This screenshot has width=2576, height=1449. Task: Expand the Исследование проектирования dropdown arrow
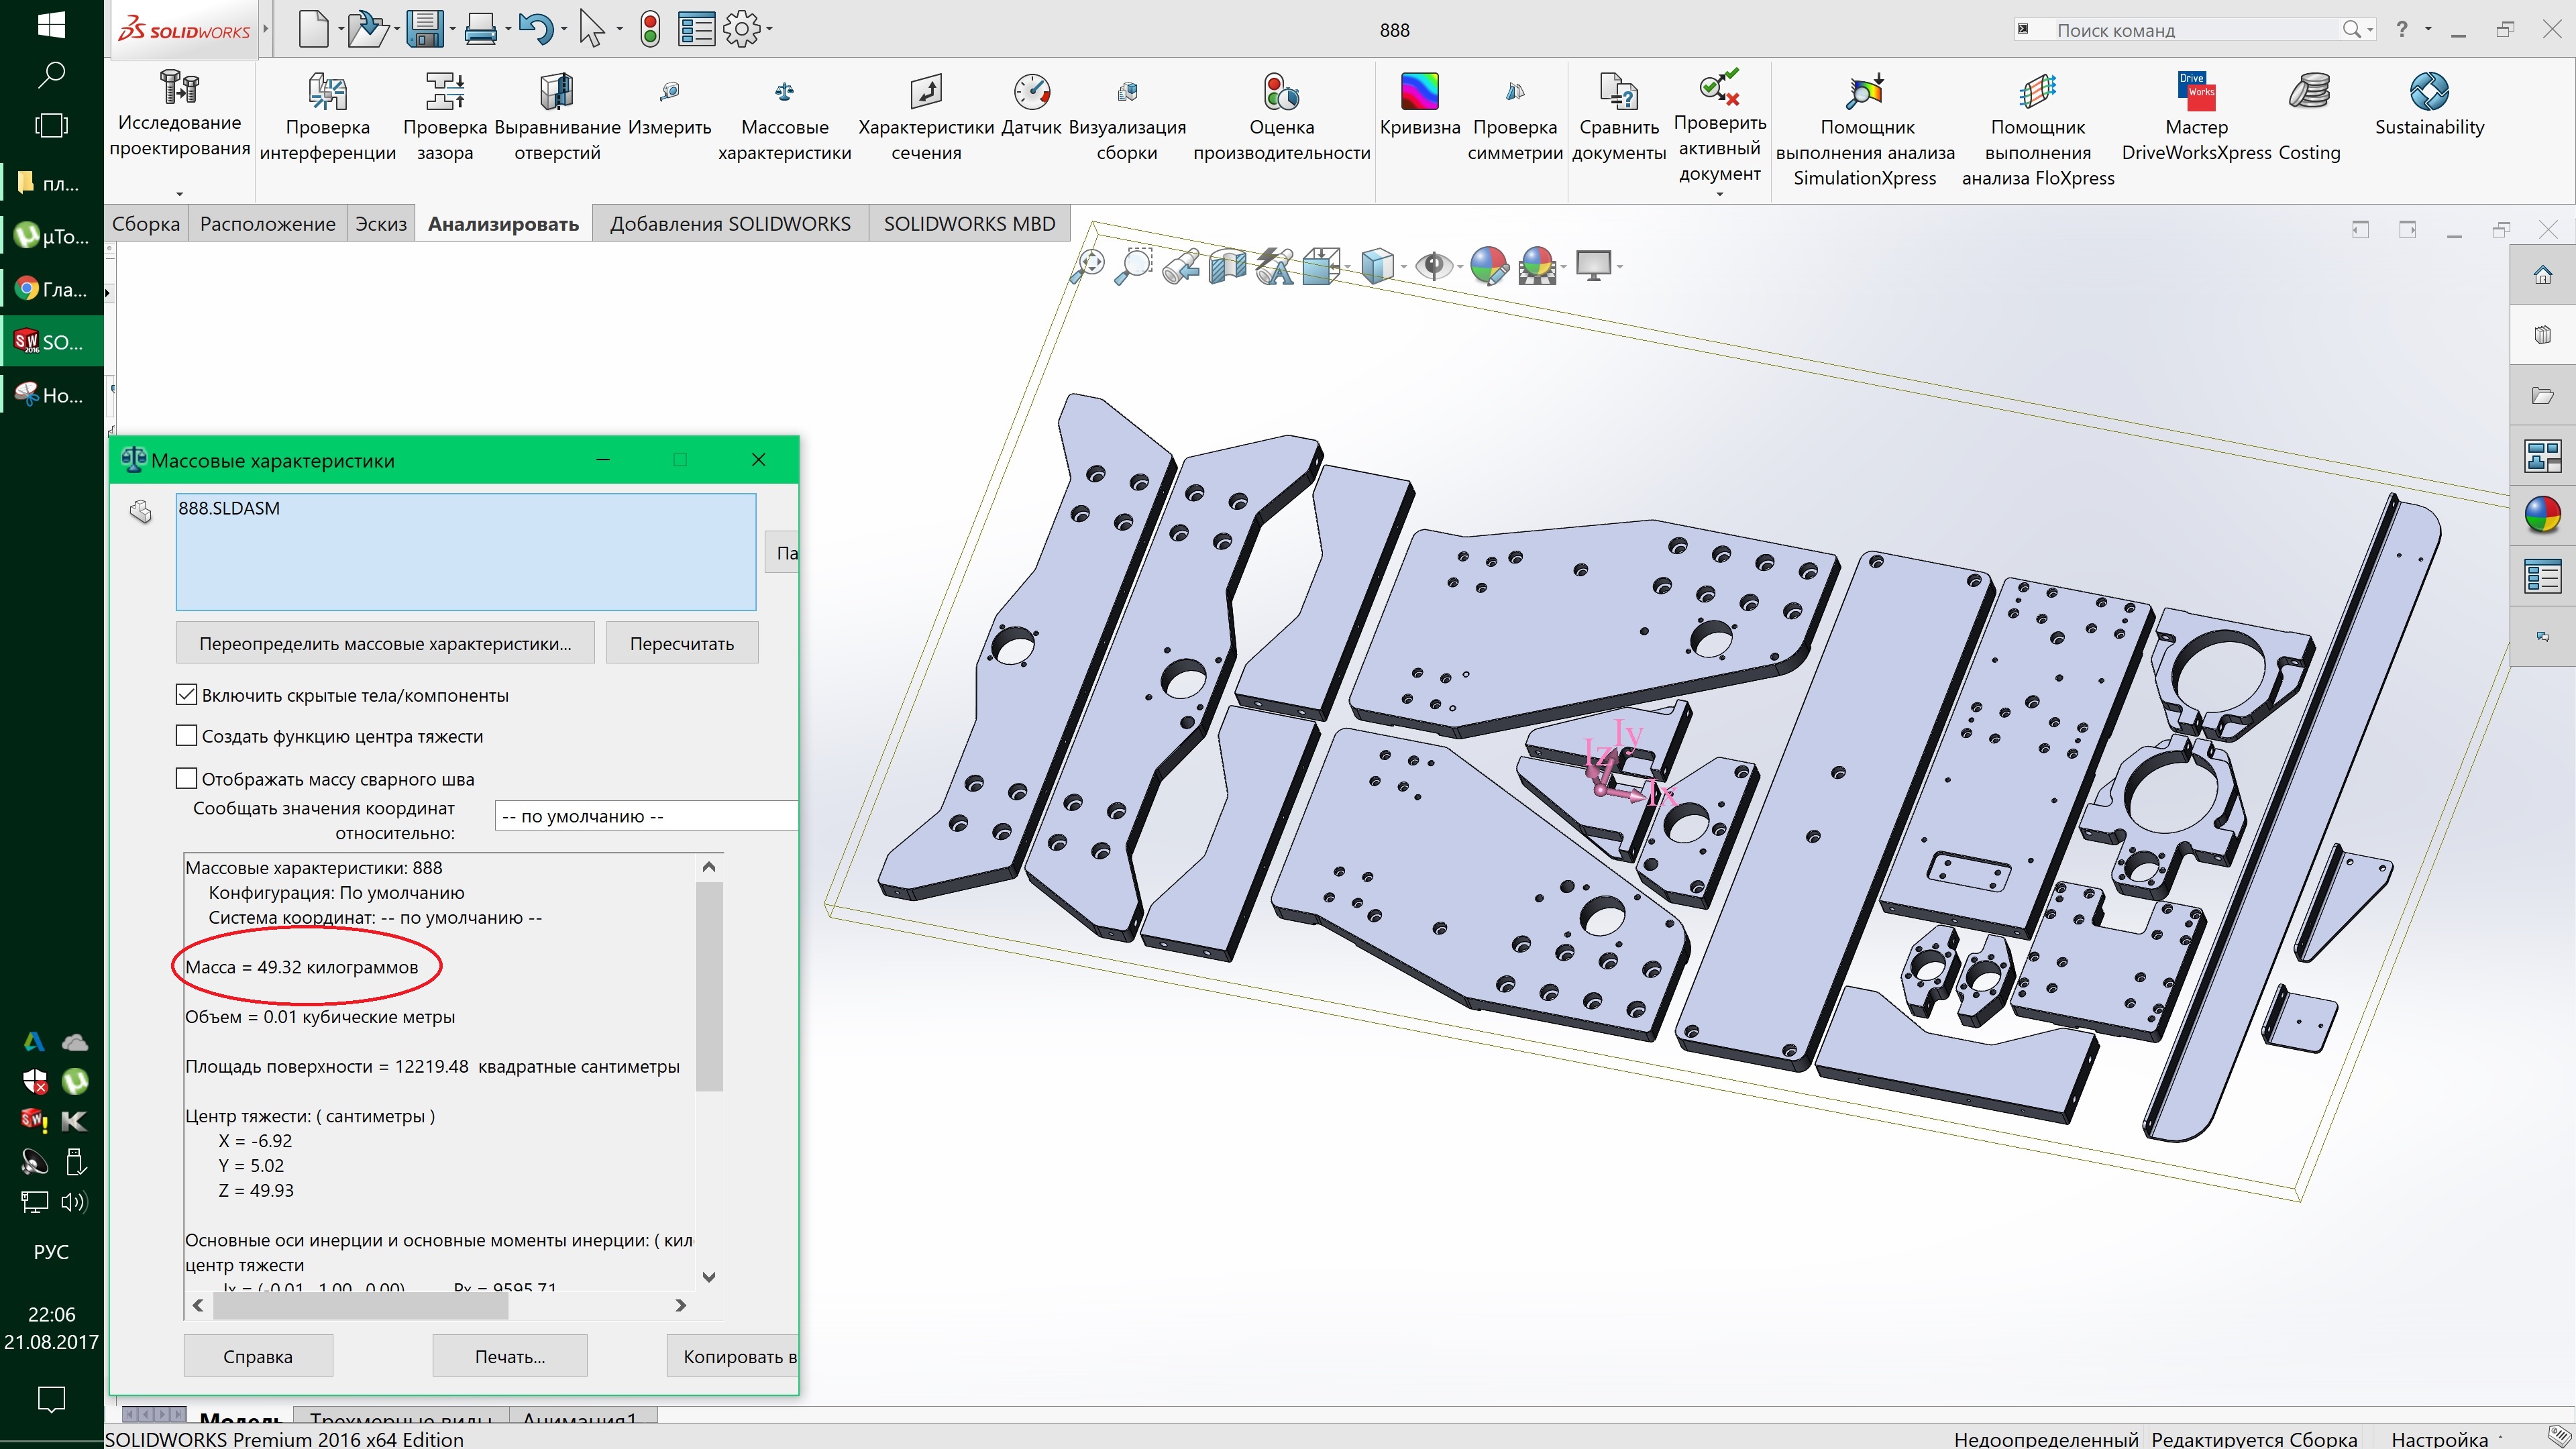point(179,193)
